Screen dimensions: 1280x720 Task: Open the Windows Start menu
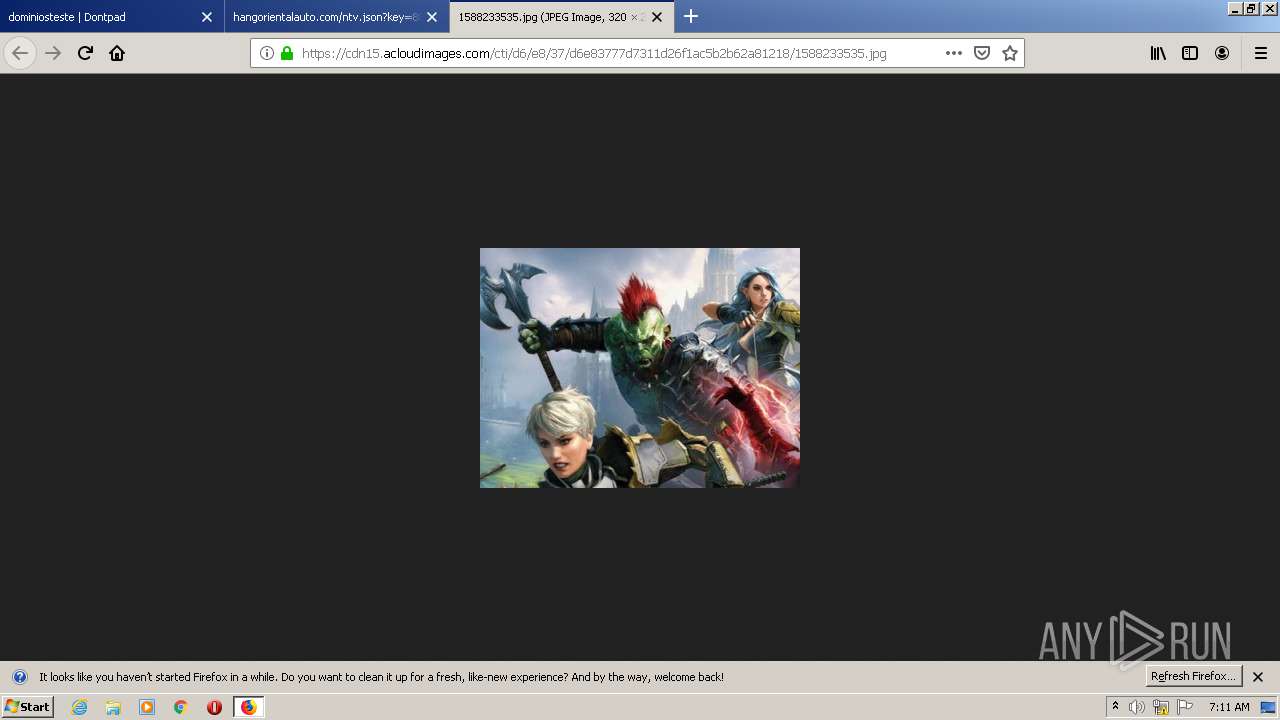point(27,707)
